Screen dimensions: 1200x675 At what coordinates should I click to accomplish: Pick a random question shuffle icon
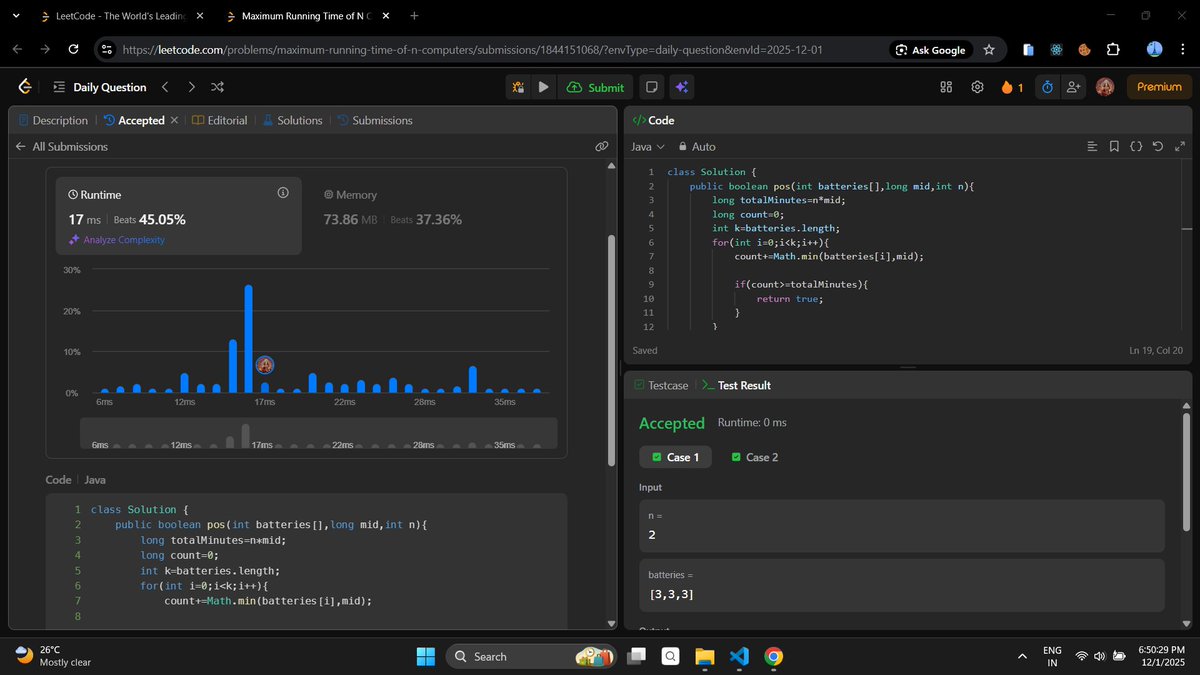pos(218,87)
